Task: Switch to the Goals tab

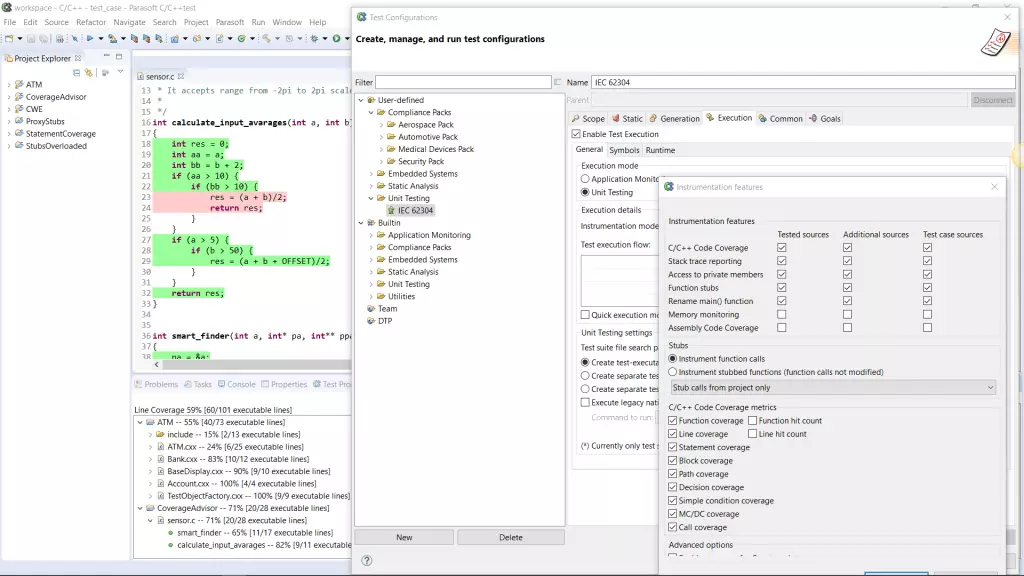Action: click(x=825, y=118)
